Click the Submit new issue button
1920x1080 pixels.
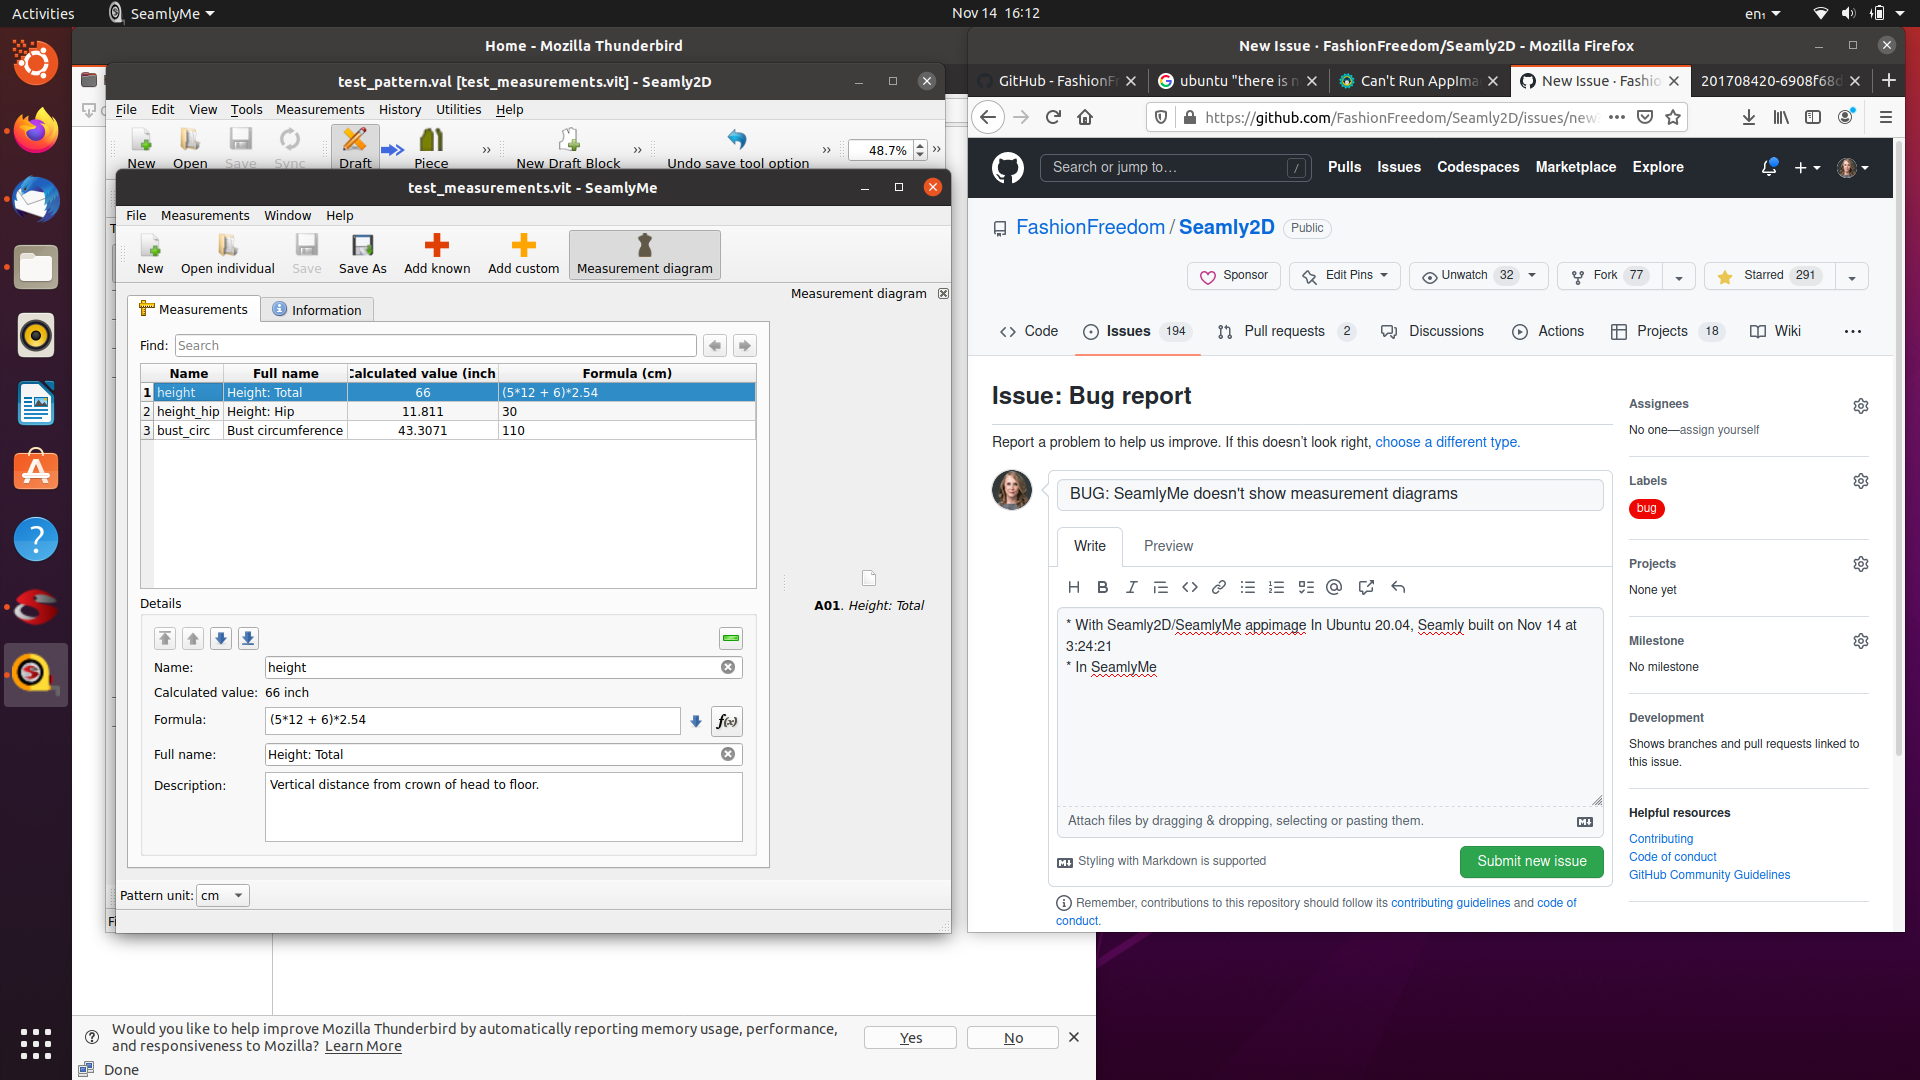pos(1531,861)
